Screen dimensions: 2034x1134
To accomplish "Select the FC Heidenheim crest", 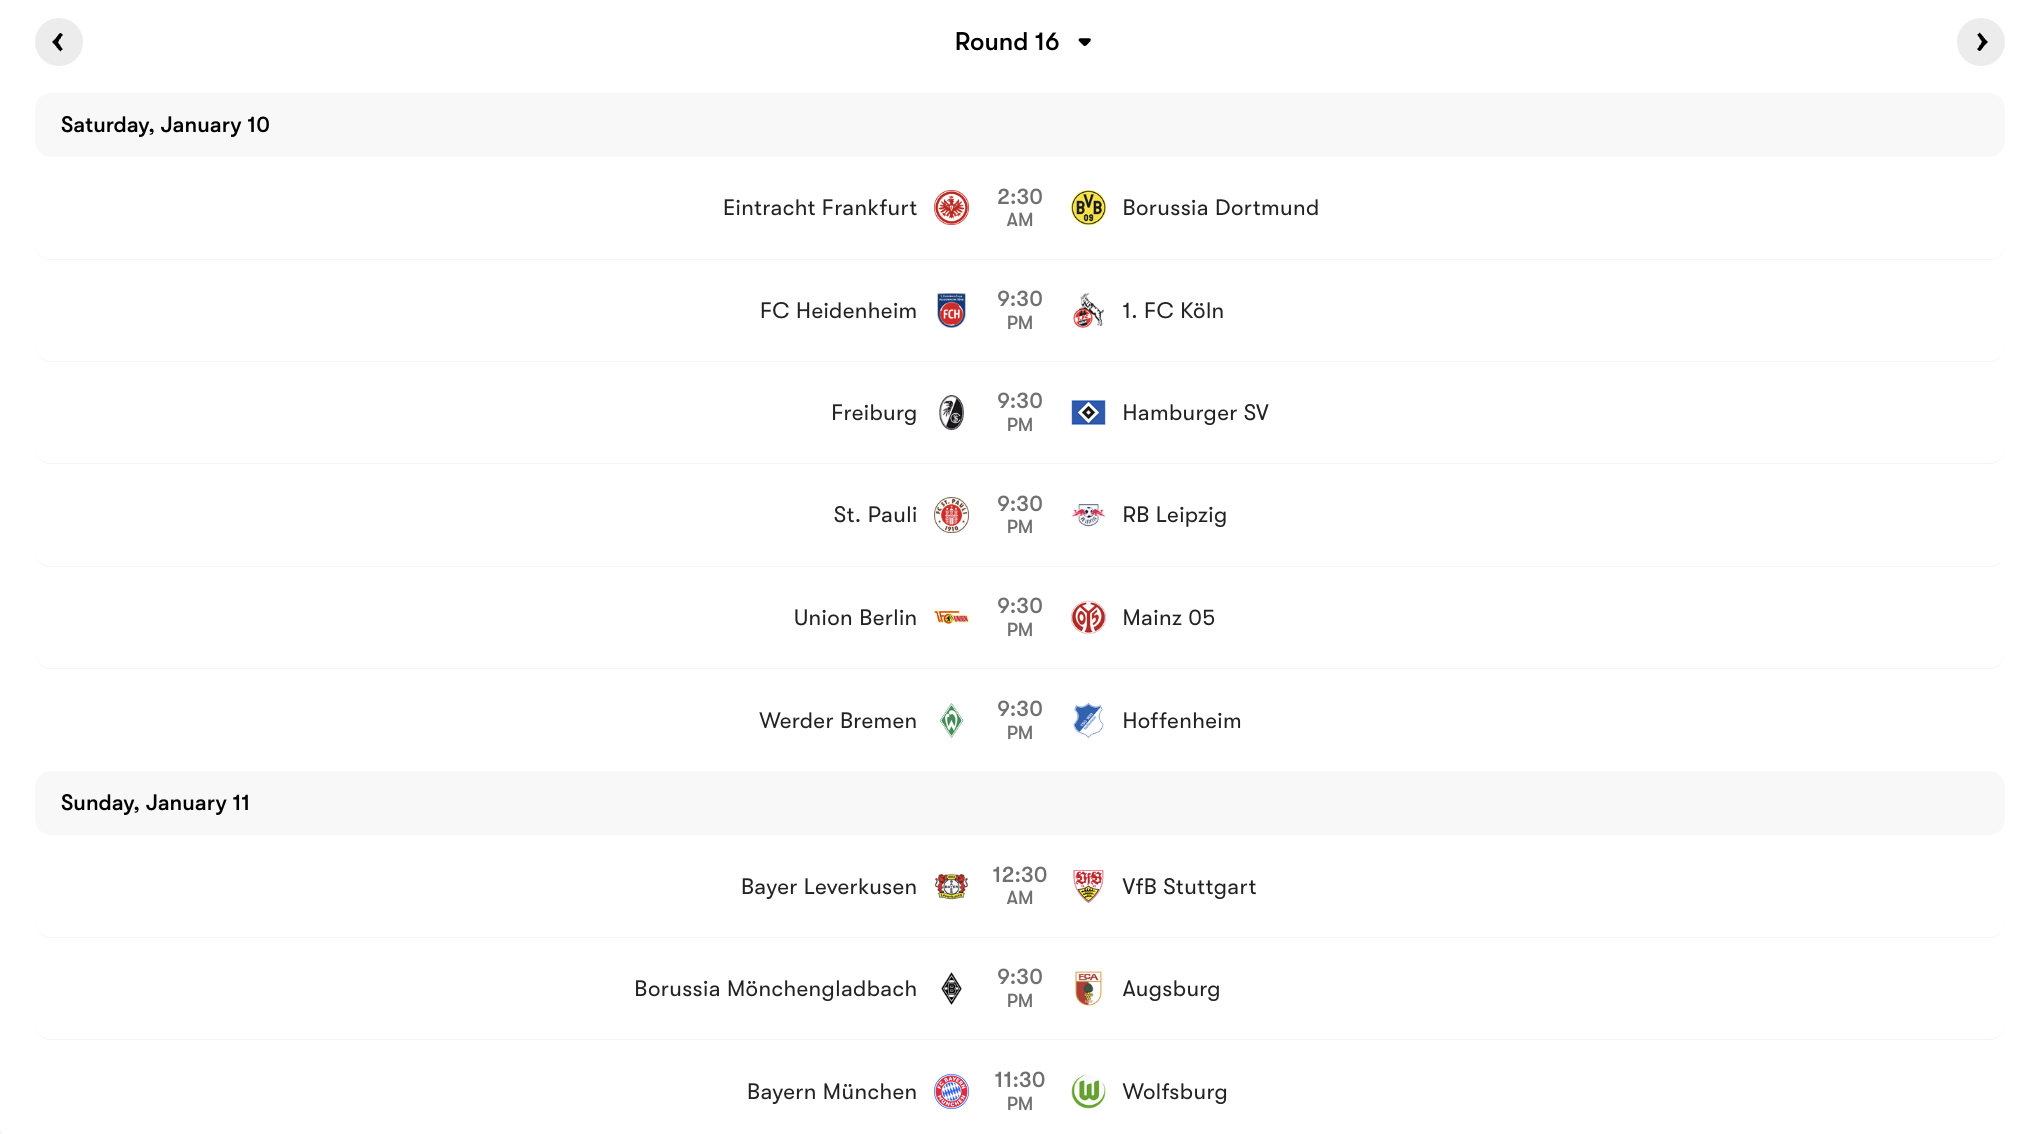I will point(952,310).
